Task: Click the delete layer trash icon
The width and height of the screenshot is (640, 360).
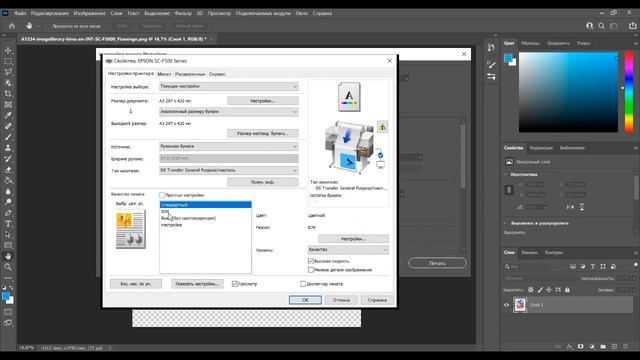Action: click(625, 347)
